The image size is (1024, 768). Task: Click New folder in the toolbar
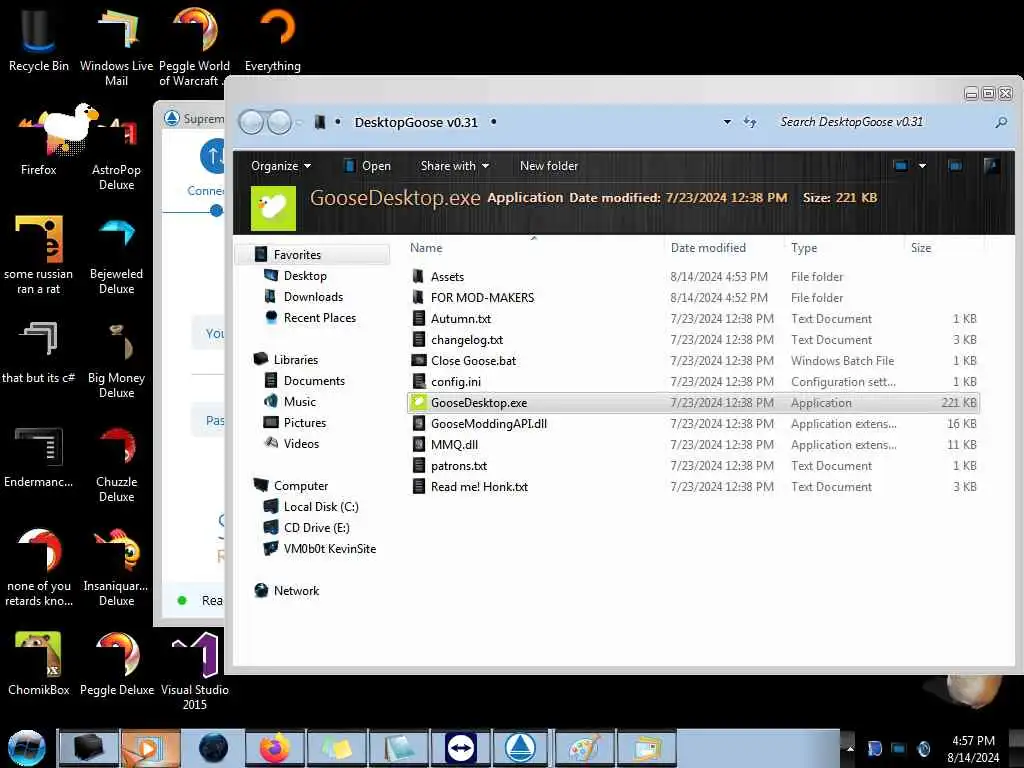tap(549, 166)
